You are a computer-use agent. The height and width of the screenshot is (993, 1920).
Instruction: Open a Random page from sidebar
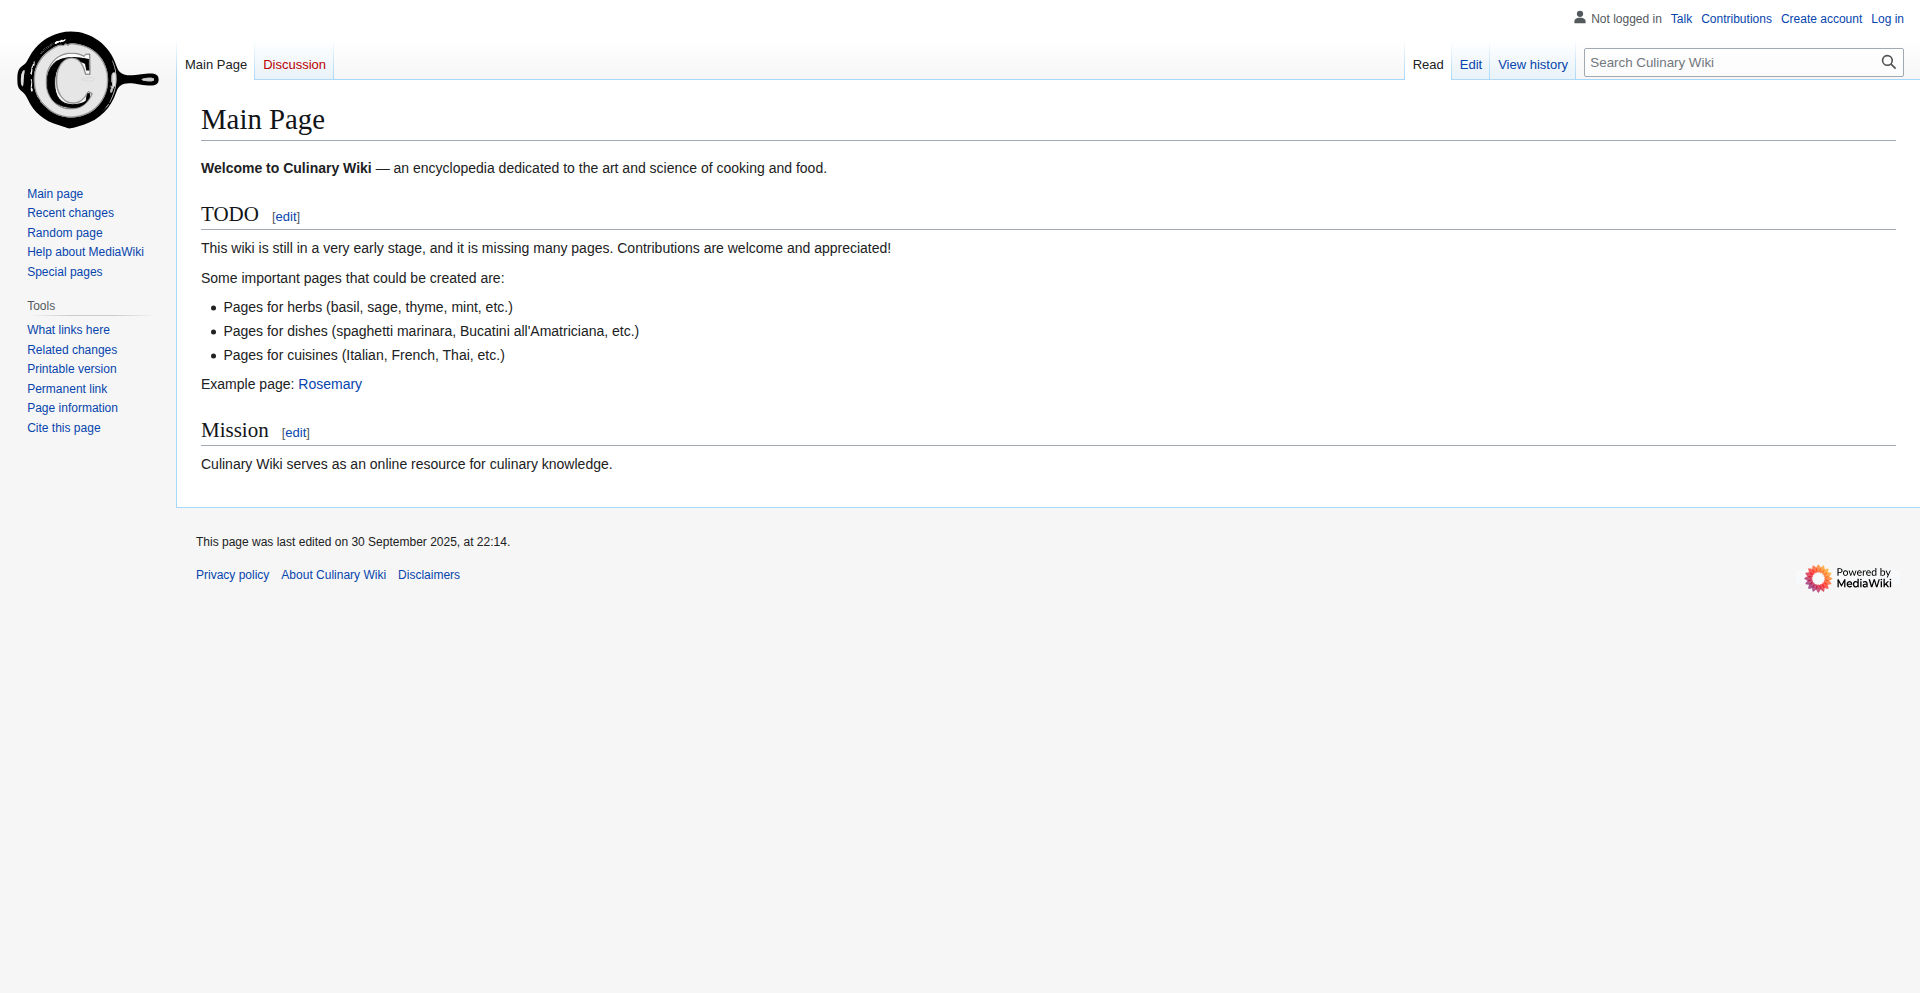tap(64, 233)
